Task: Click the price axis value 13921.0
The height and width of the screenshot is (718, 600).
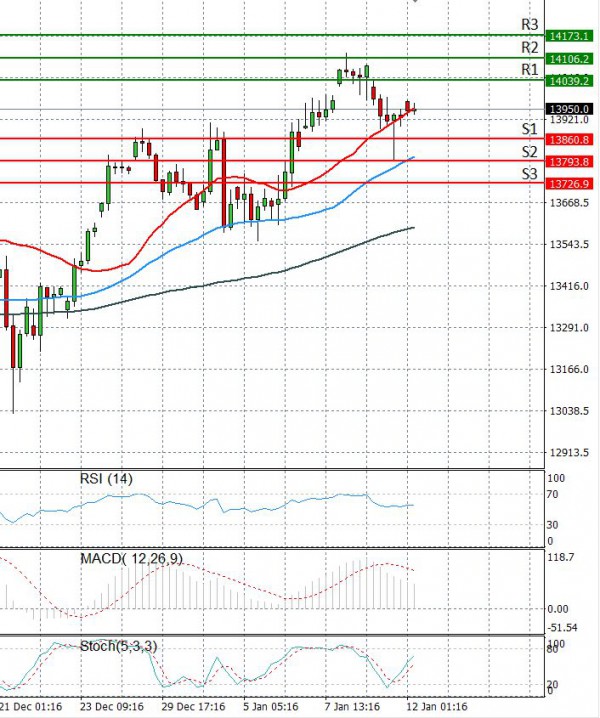Action: point(569,120)
